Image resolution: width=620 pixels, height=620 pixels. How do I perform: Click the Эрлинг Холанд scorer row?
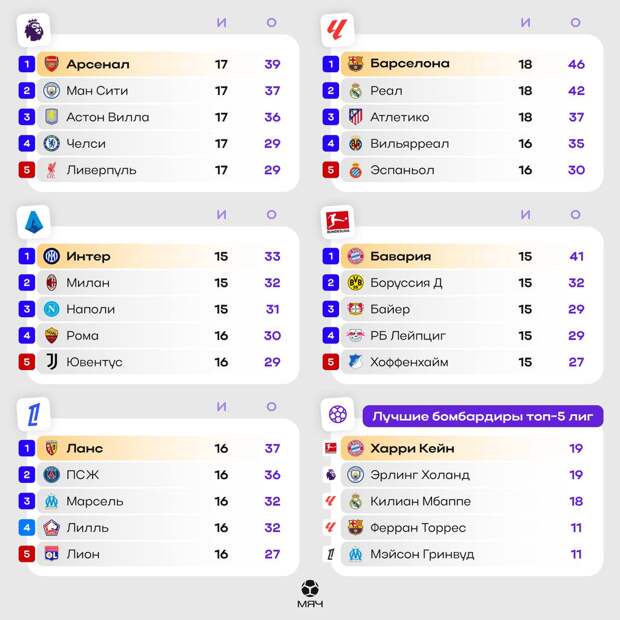(x=470, y=475)
